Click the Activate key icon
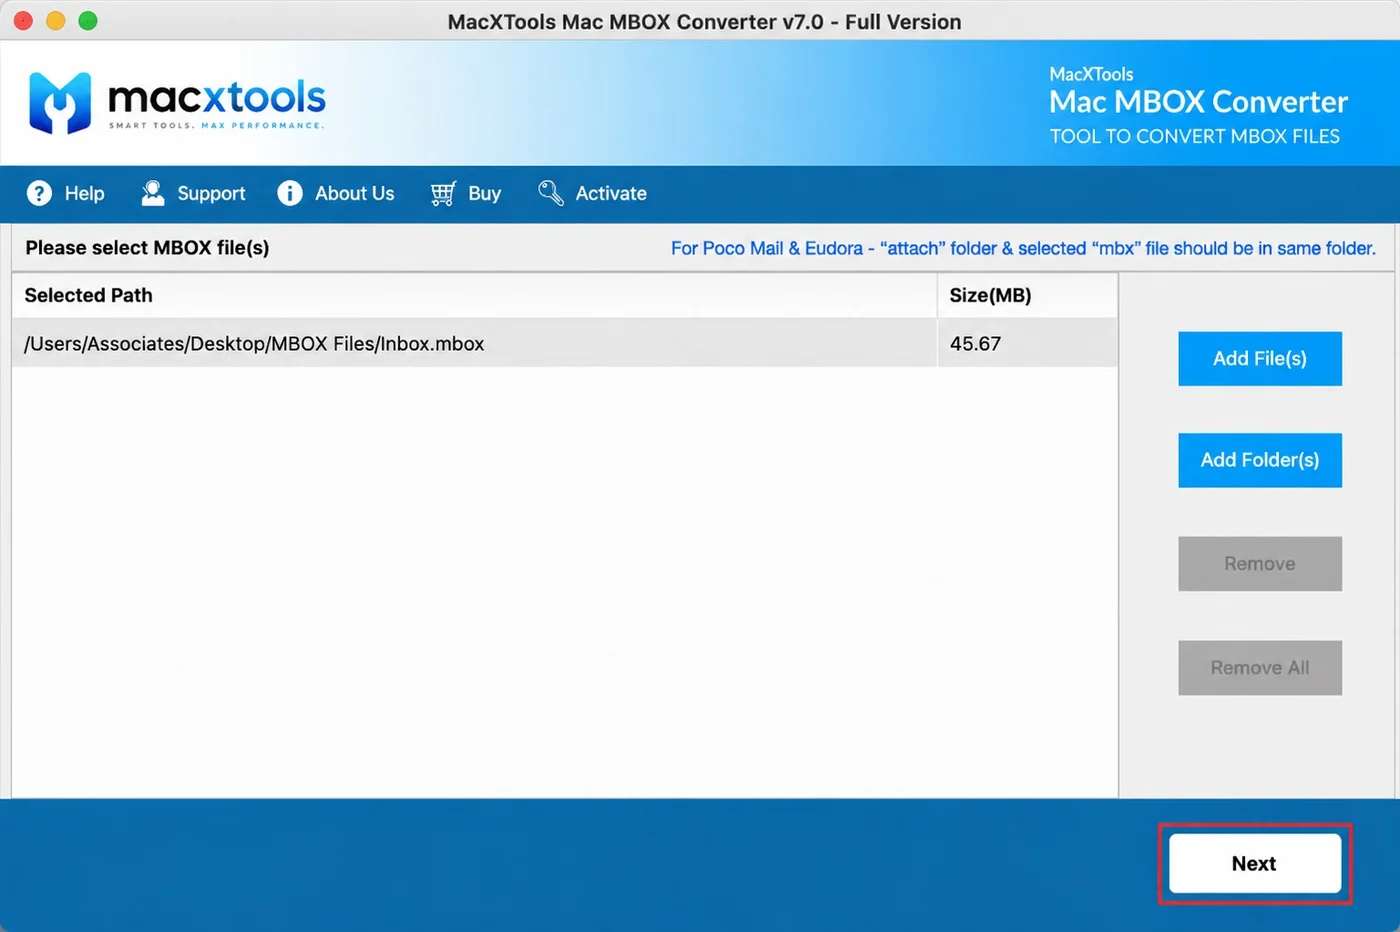The image size is (1400, 932). (550, 193)
